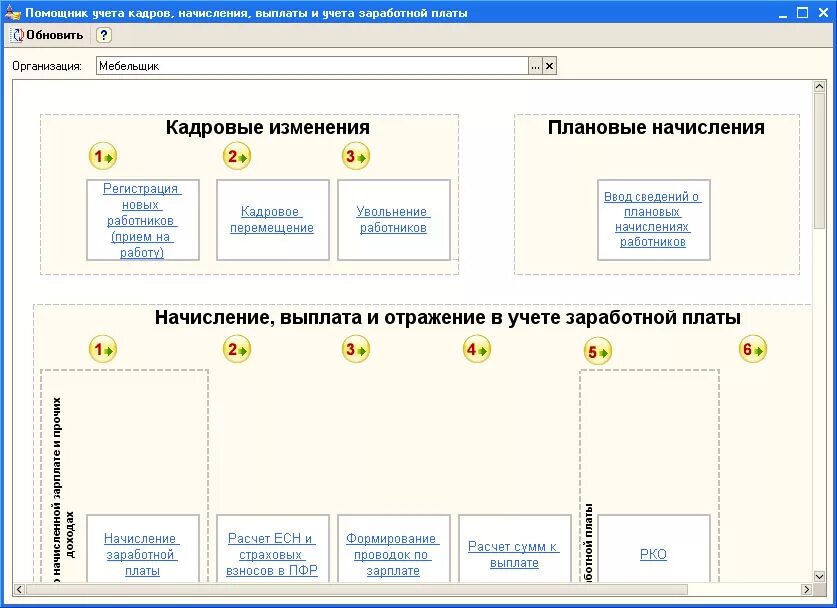The width and height of the screenshot is (837, 608).
Task: Click the Обновить refresh icon
Action: 16,33
